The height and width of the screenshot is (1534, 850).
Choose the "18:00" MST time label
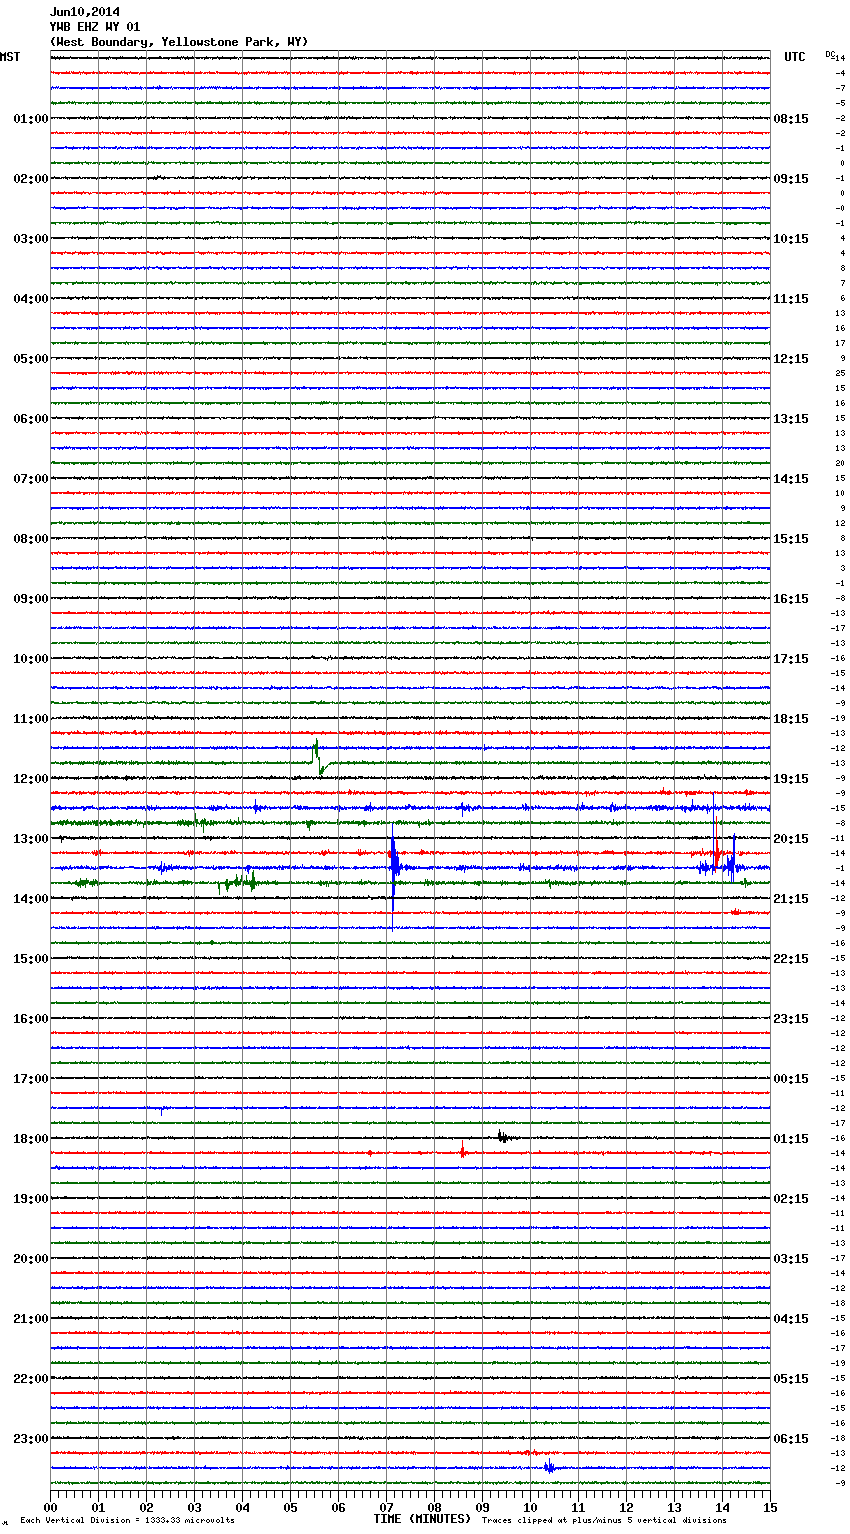30,1139
